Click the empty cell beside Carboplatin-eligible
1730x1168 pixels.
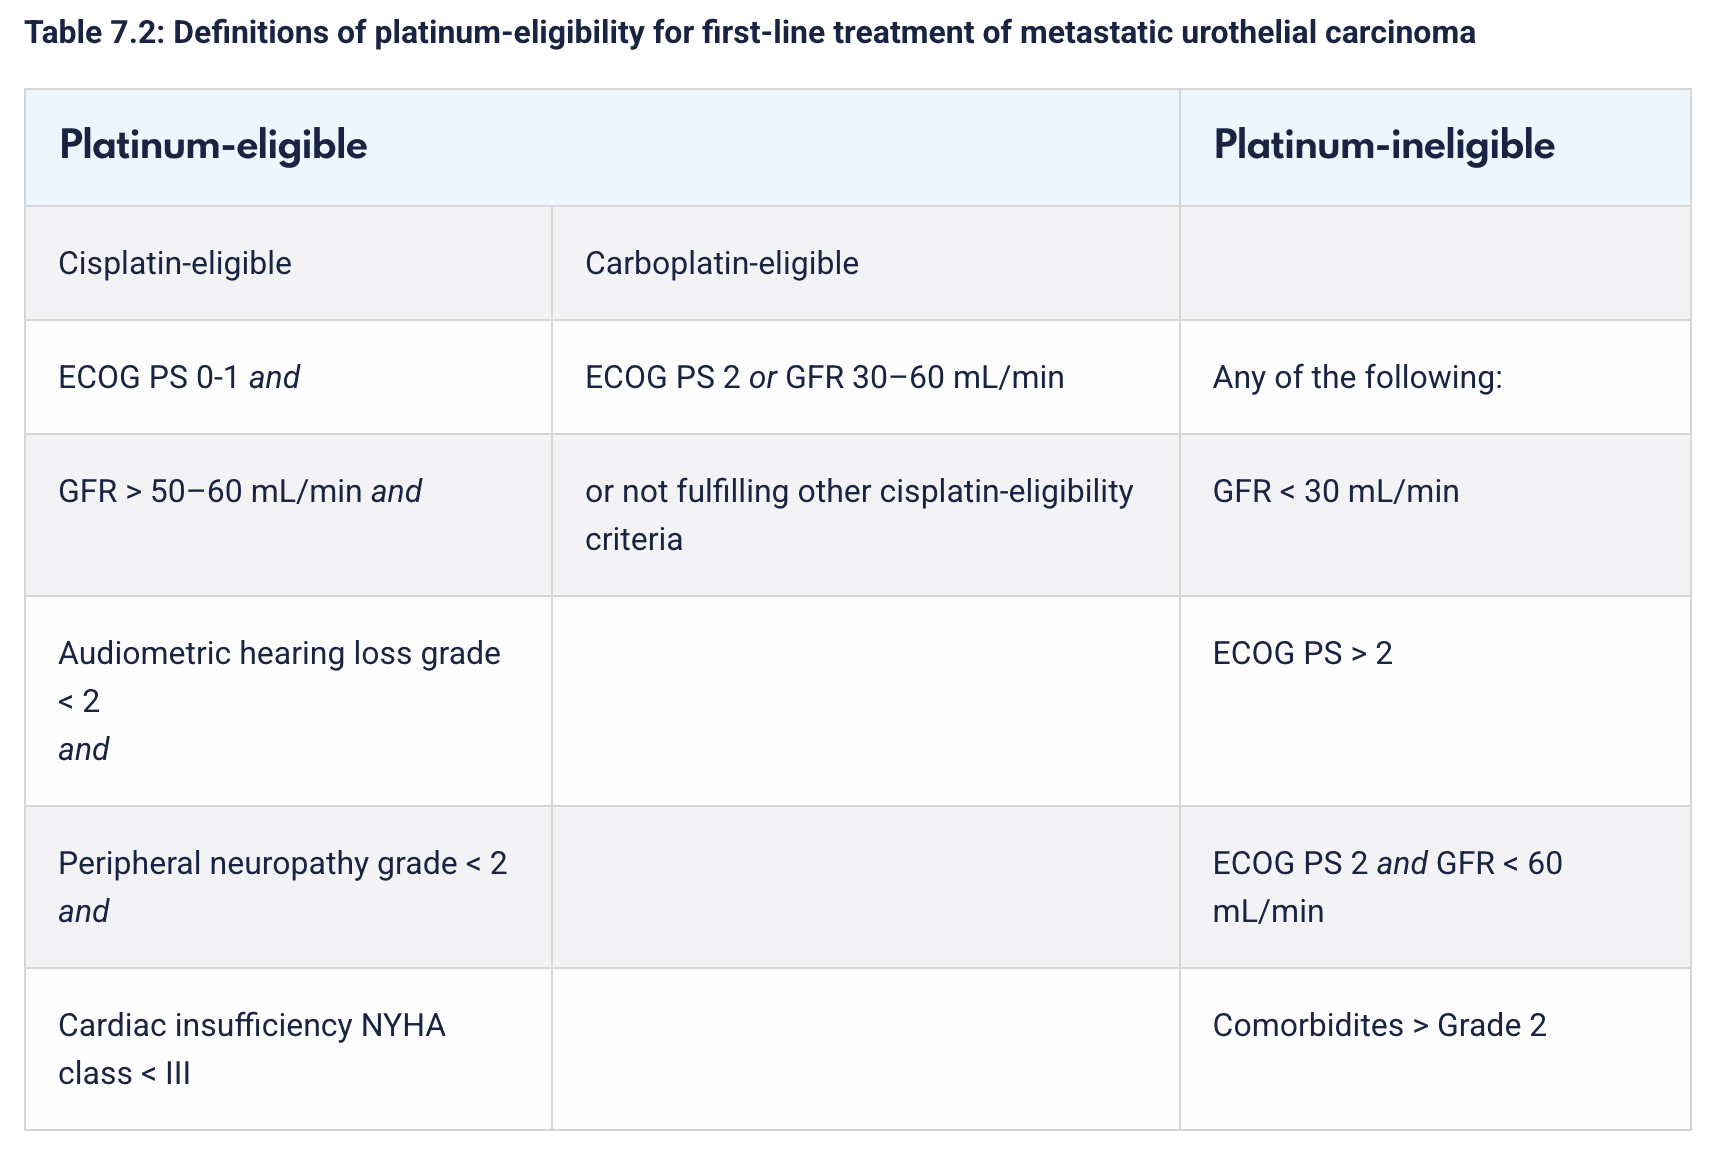pyautogui.click(x=1434, y=264)
